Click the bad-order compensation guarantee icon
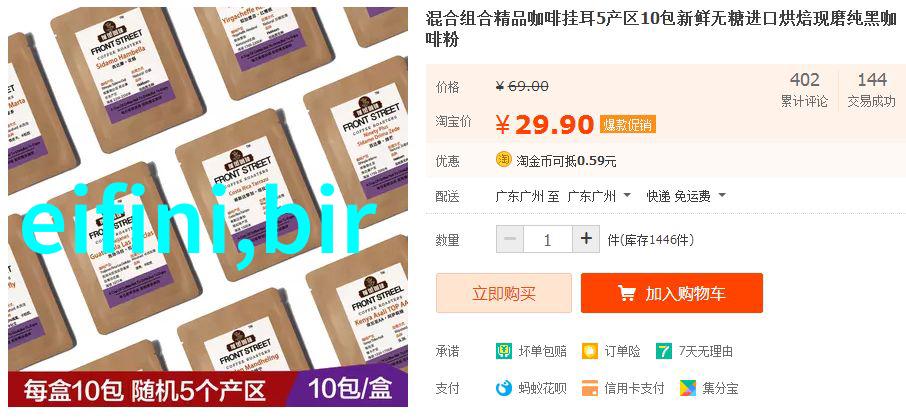 503,351
